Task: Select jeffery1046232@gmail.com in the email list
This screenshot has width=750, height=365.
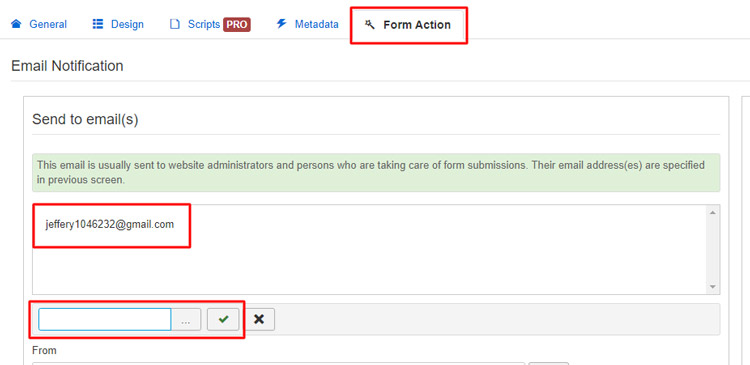Action: click(110, 224)
